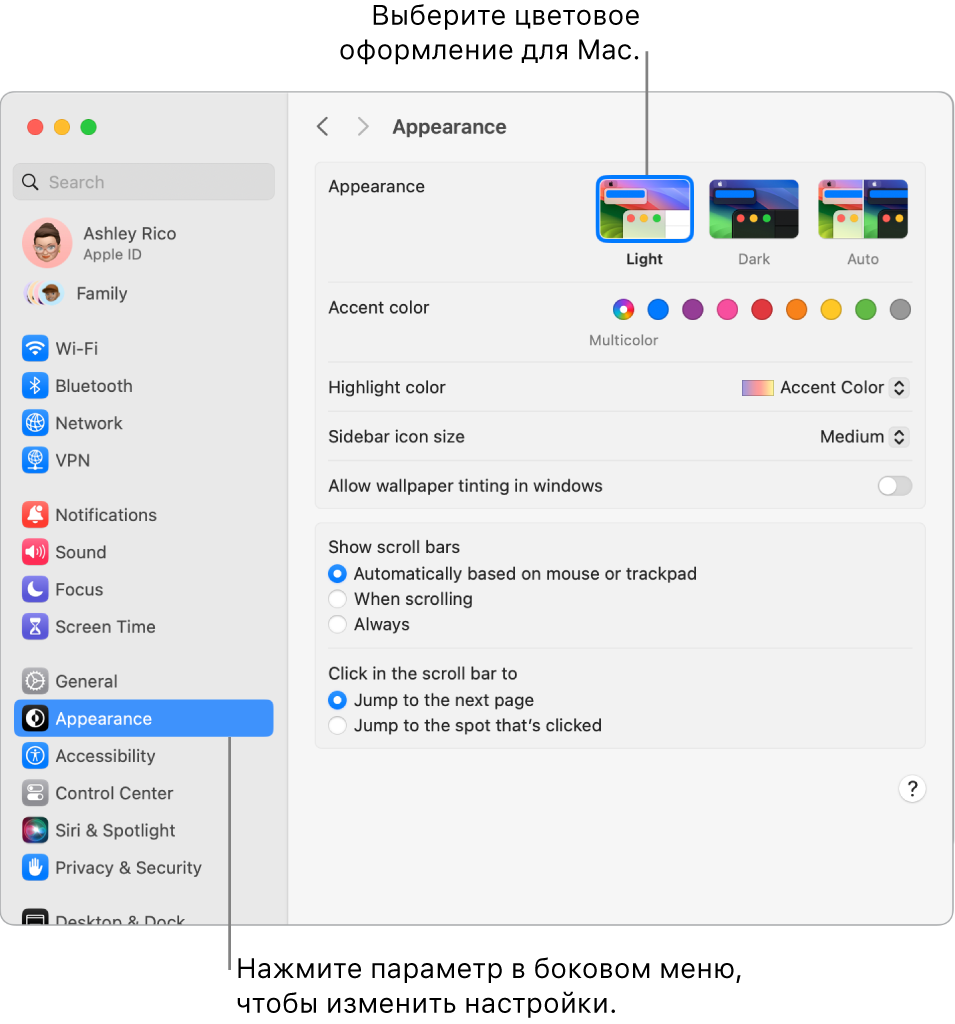Click the Screen Time hourglass icon
955x1024 pixels.
(x=35, y=626)
